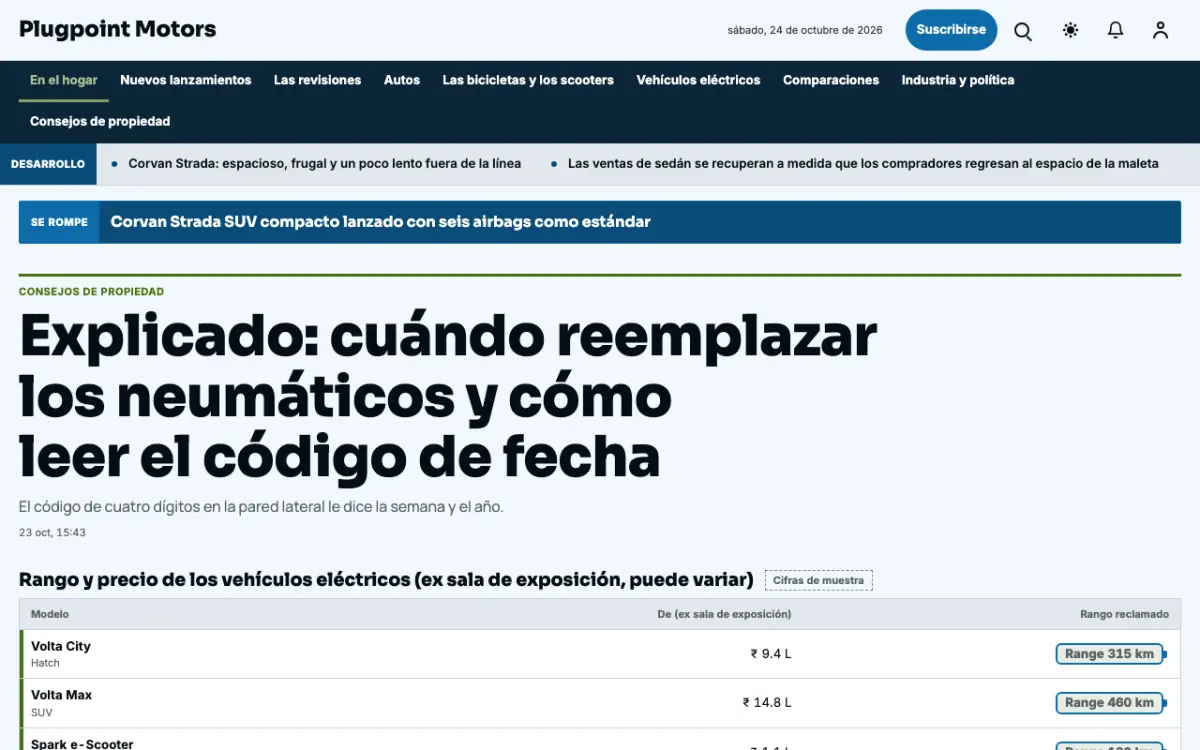Open Industria y política section
The height and width of the screenshot is (750, 1200).
[958, 80]
